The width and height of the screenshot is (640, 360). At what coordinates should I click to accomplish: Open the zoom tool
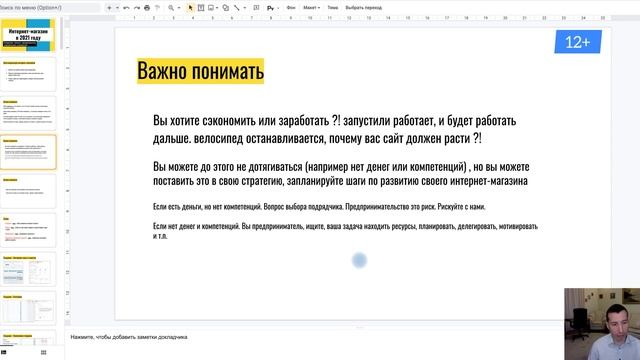coord(171,8)
